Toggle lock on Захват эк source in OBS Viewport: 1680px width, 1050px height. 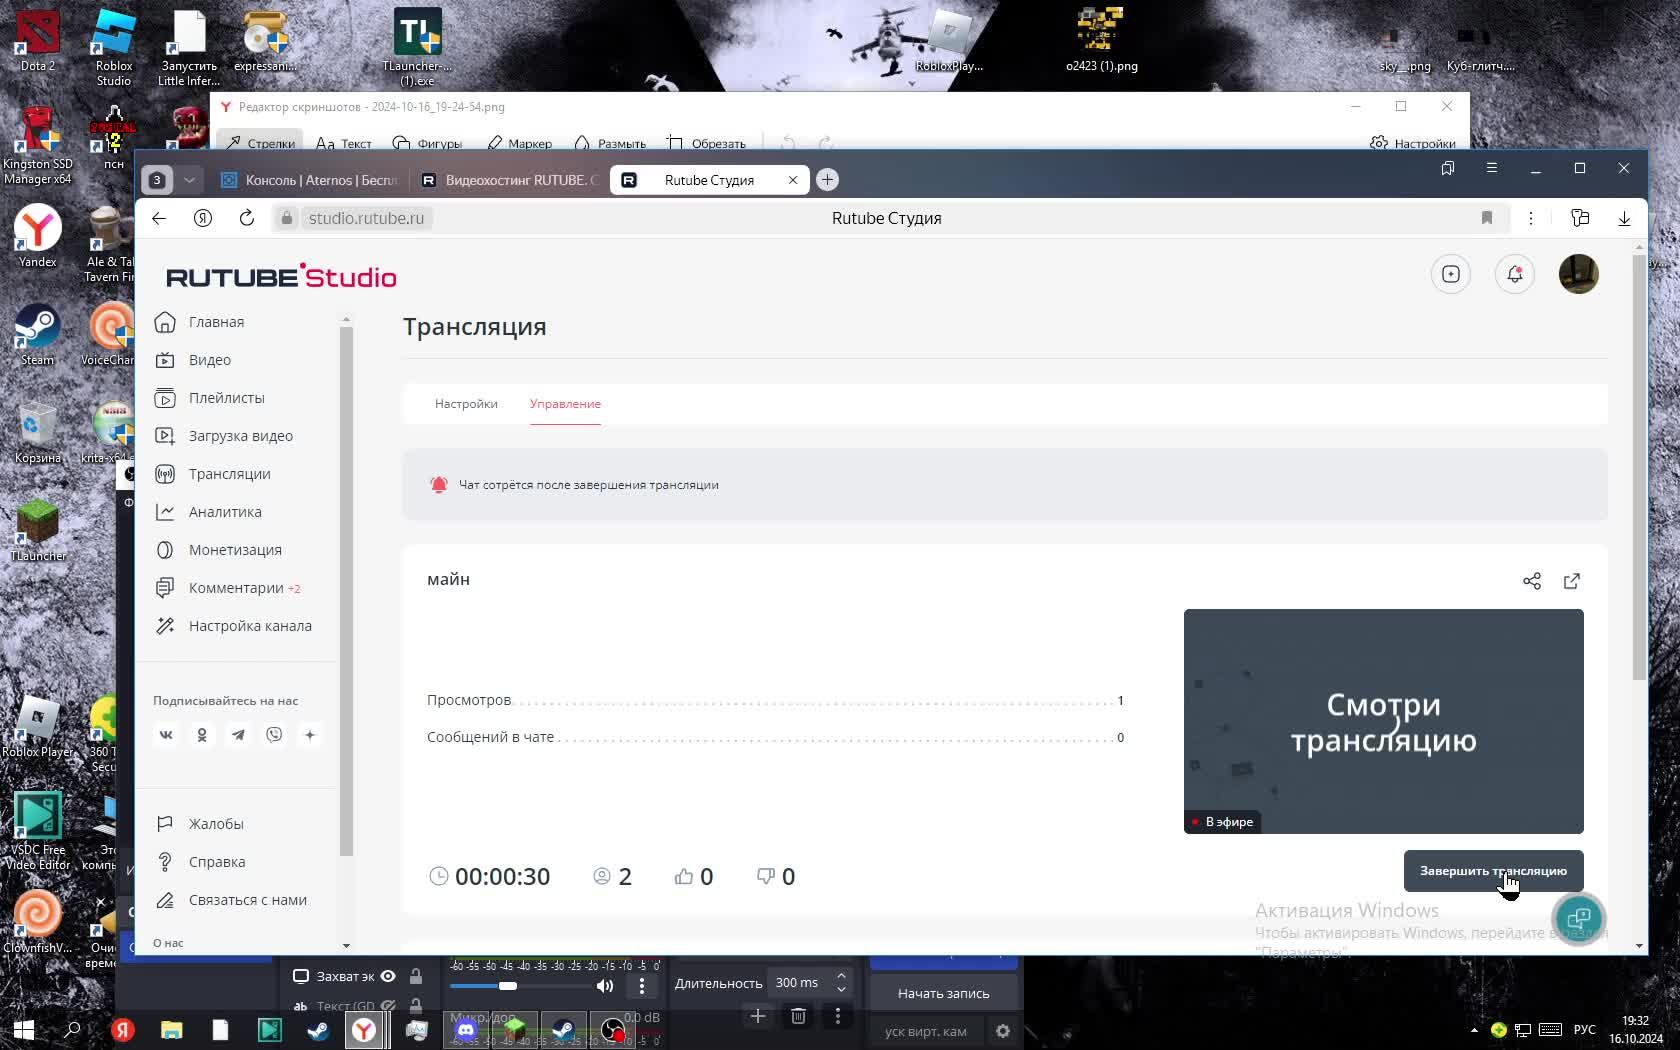(x=416, y=976)
